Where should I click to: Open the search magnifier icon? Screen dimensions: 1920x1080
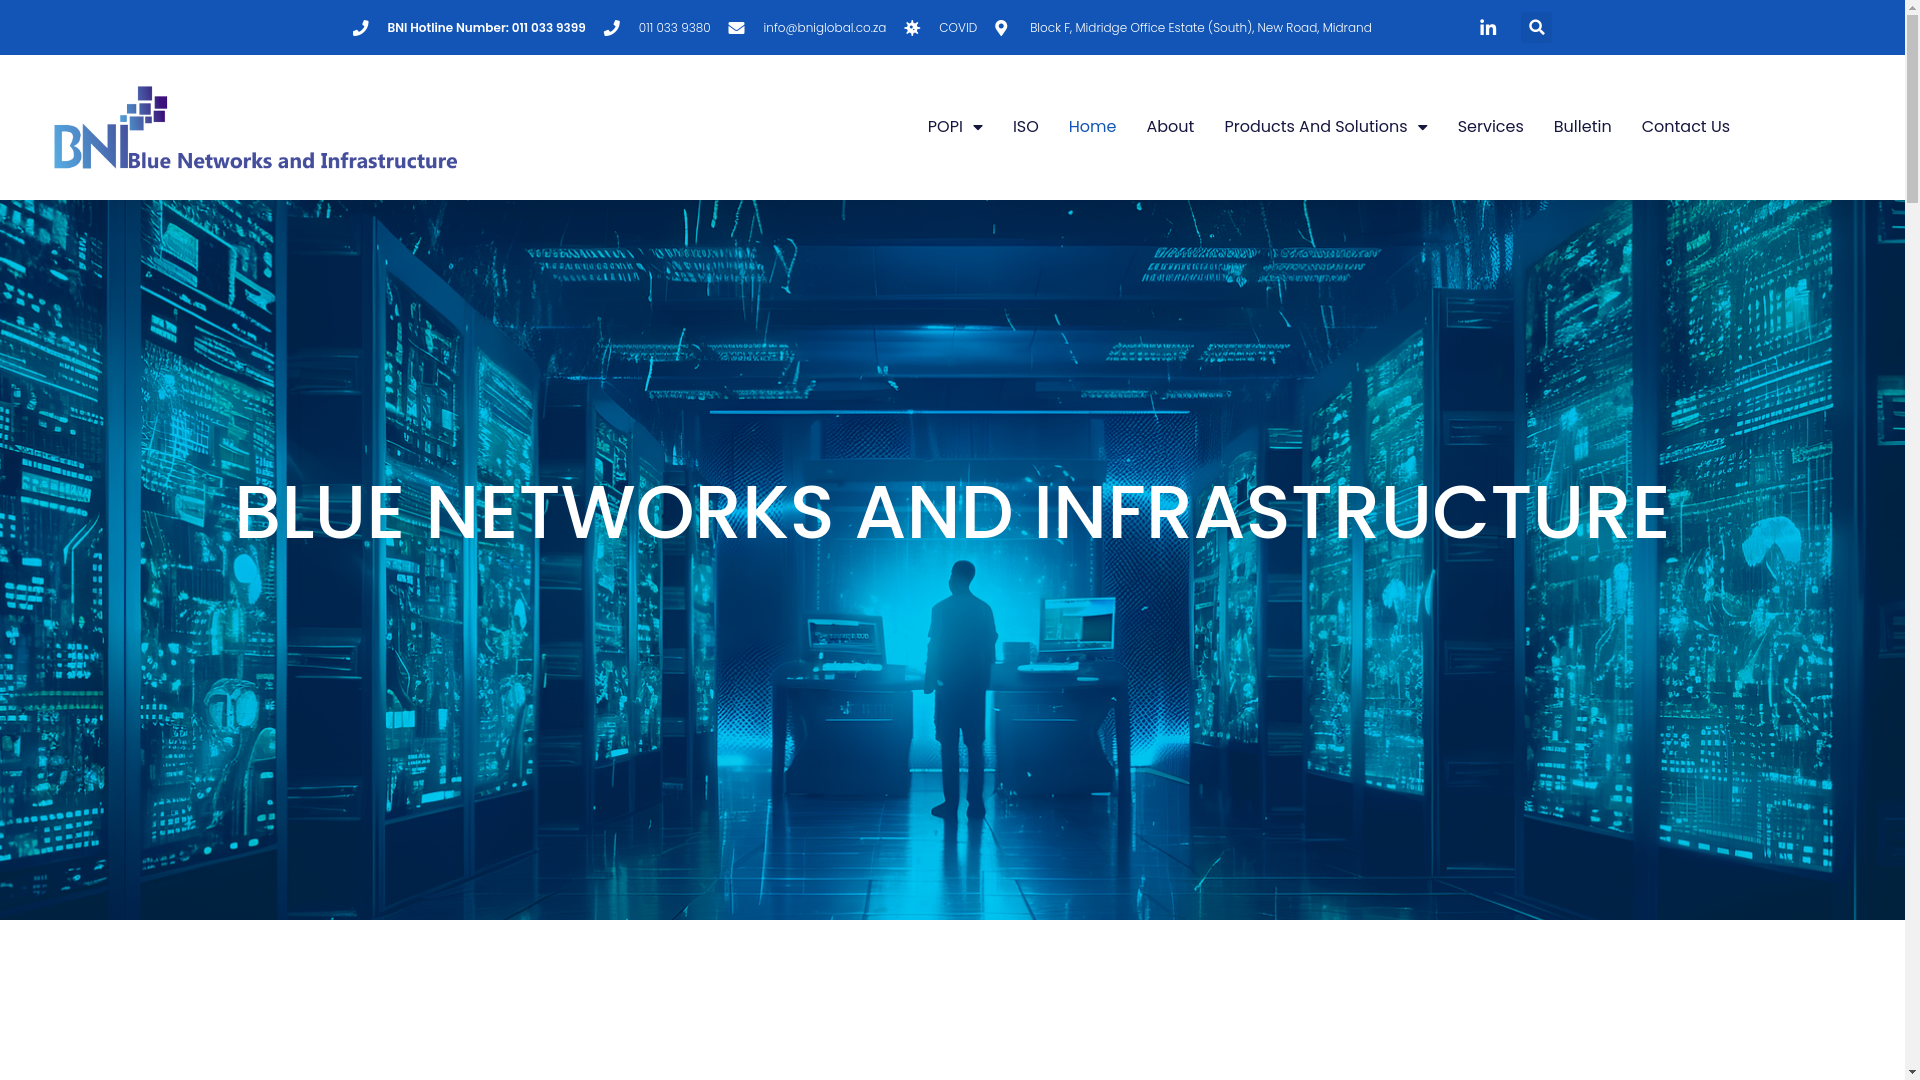pyautogui.click(x=1537, y=27)
